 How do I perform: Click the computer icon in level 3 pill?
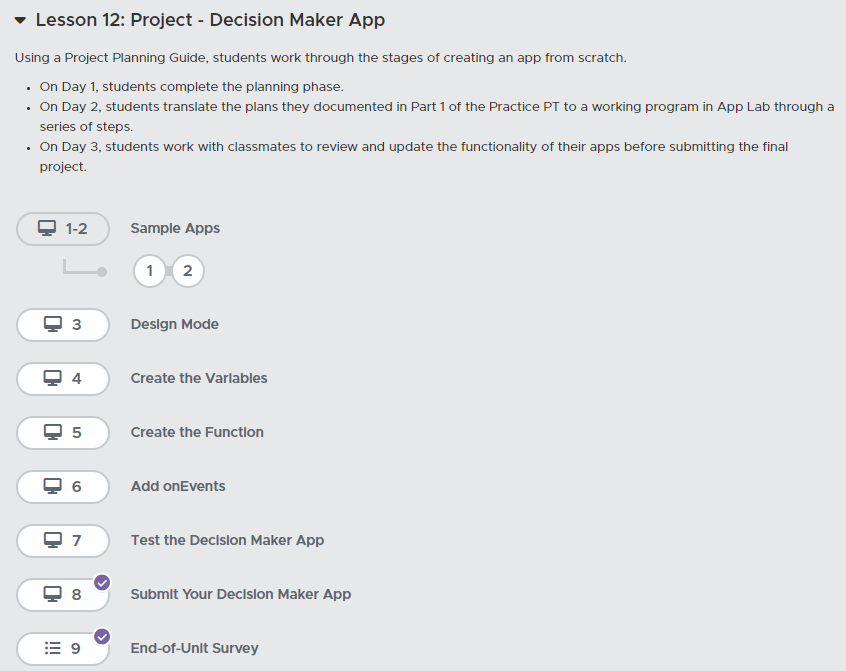pyautogui.click(x=53, y=325)
